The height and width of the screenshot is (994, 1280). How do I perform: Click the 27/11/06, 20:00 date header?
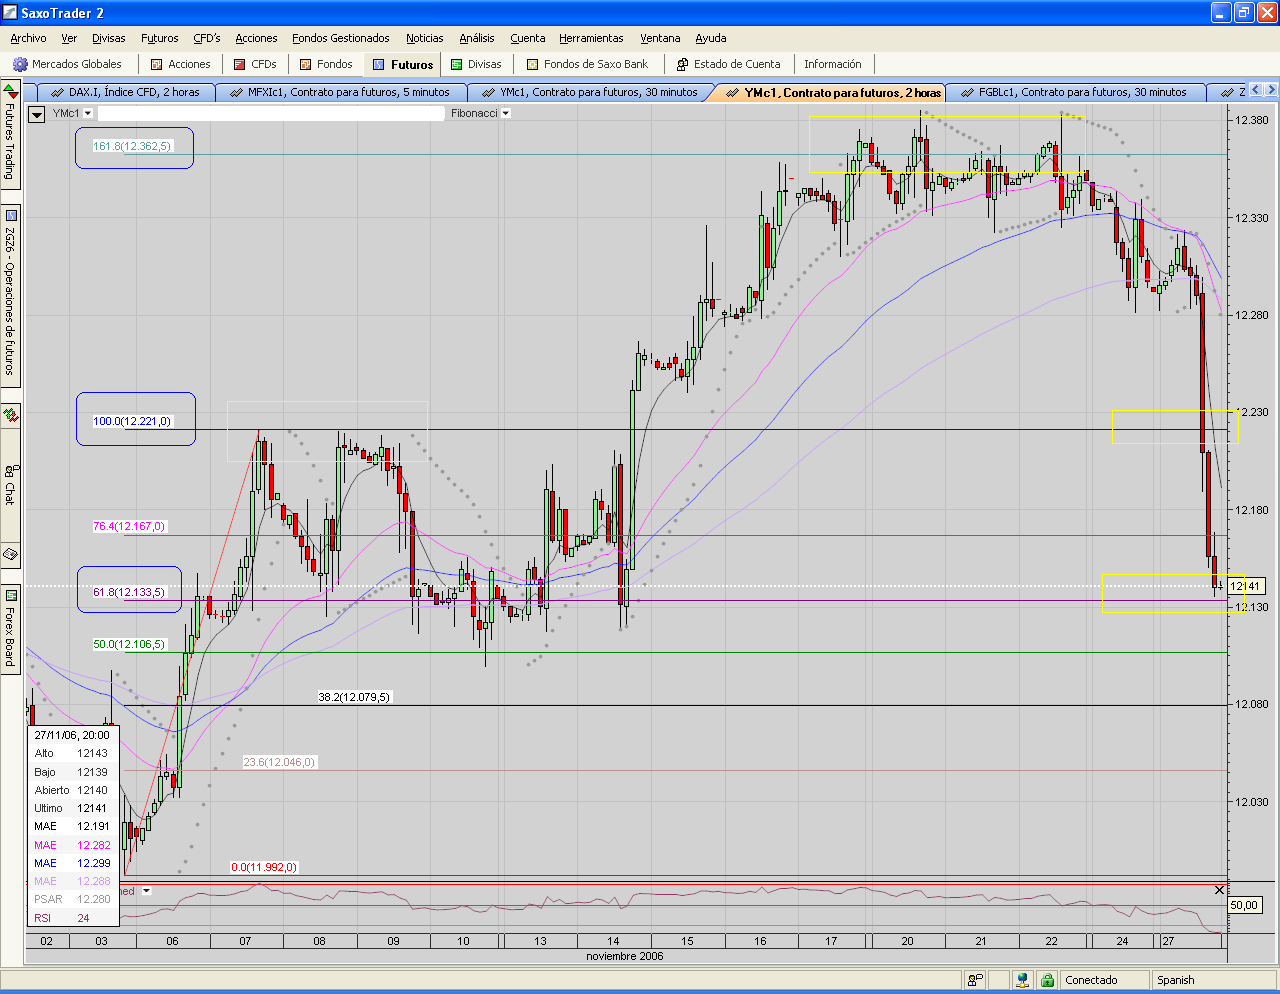pyautogui.click(x=72, y=735)
